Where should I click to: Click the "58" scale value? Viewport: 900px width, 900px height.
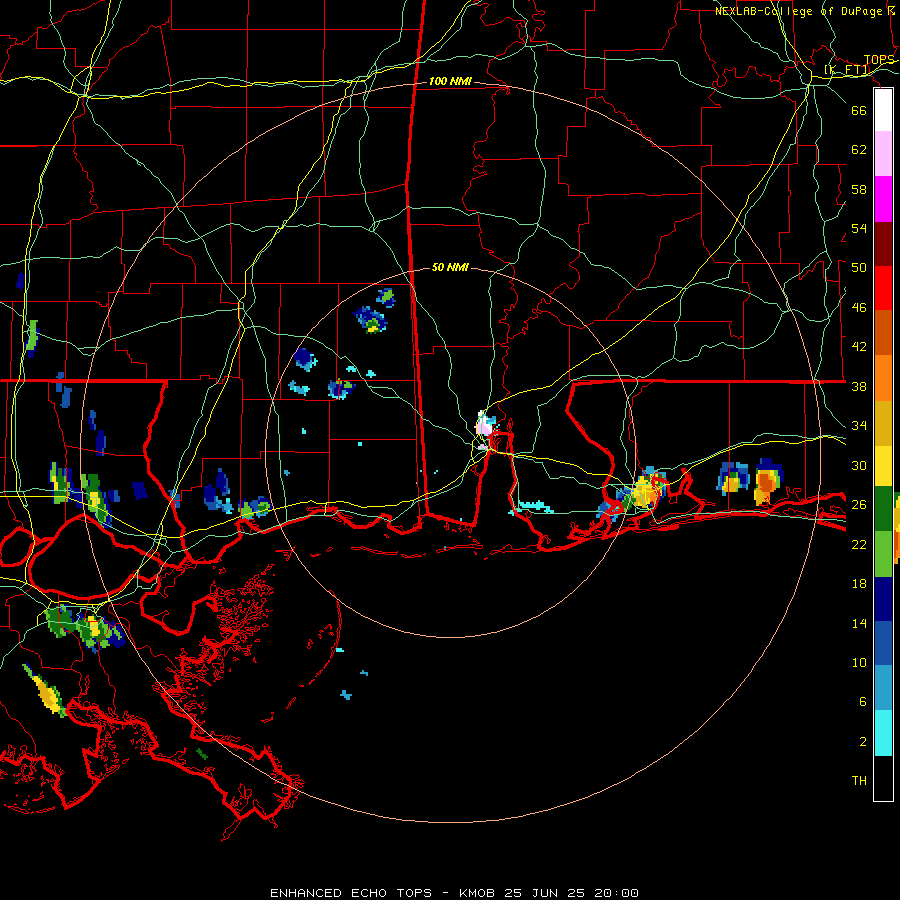859,189
